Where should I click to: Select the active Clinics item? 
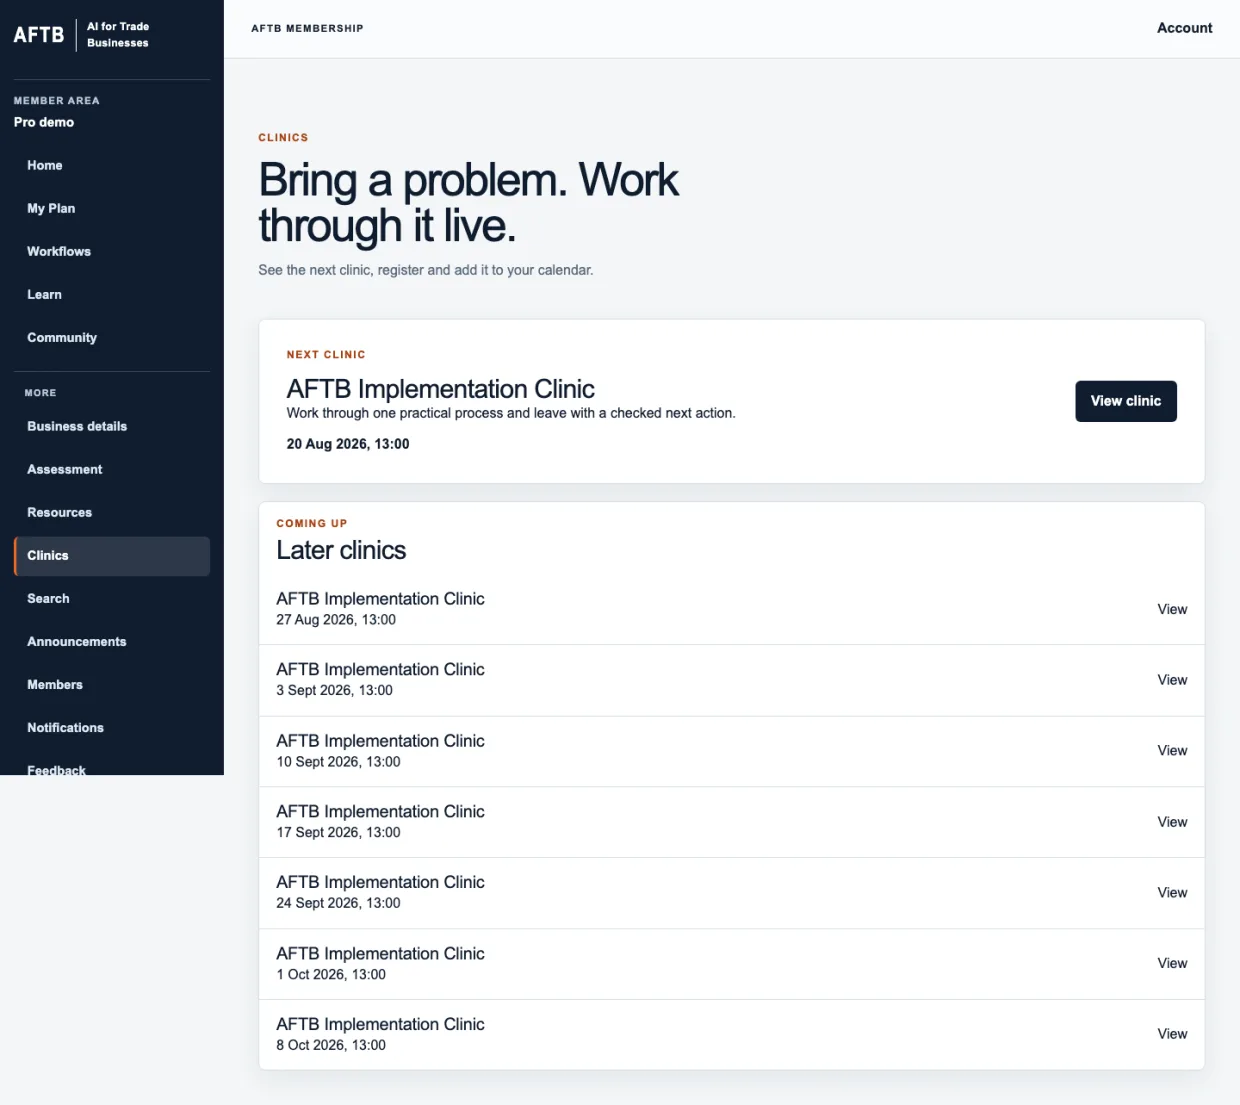click(112, 555)
